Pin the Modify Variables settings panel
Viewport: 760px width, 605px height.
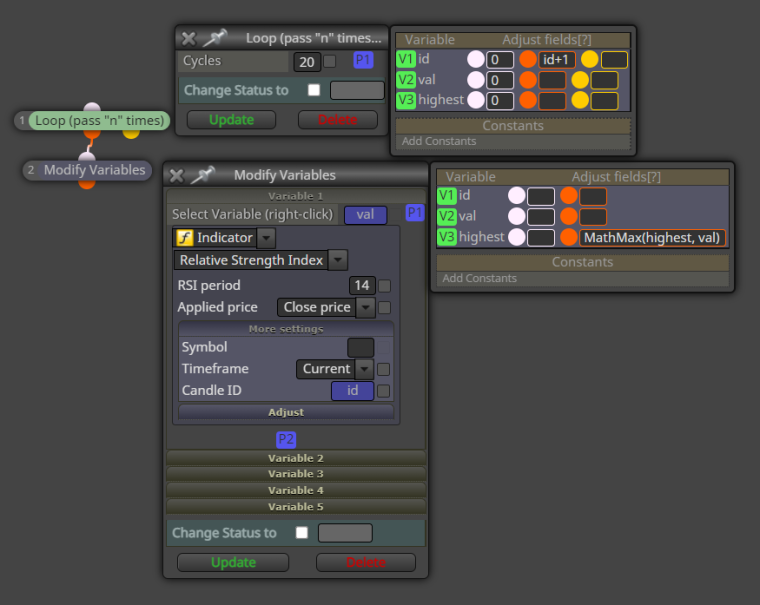(x=203, y=175)
